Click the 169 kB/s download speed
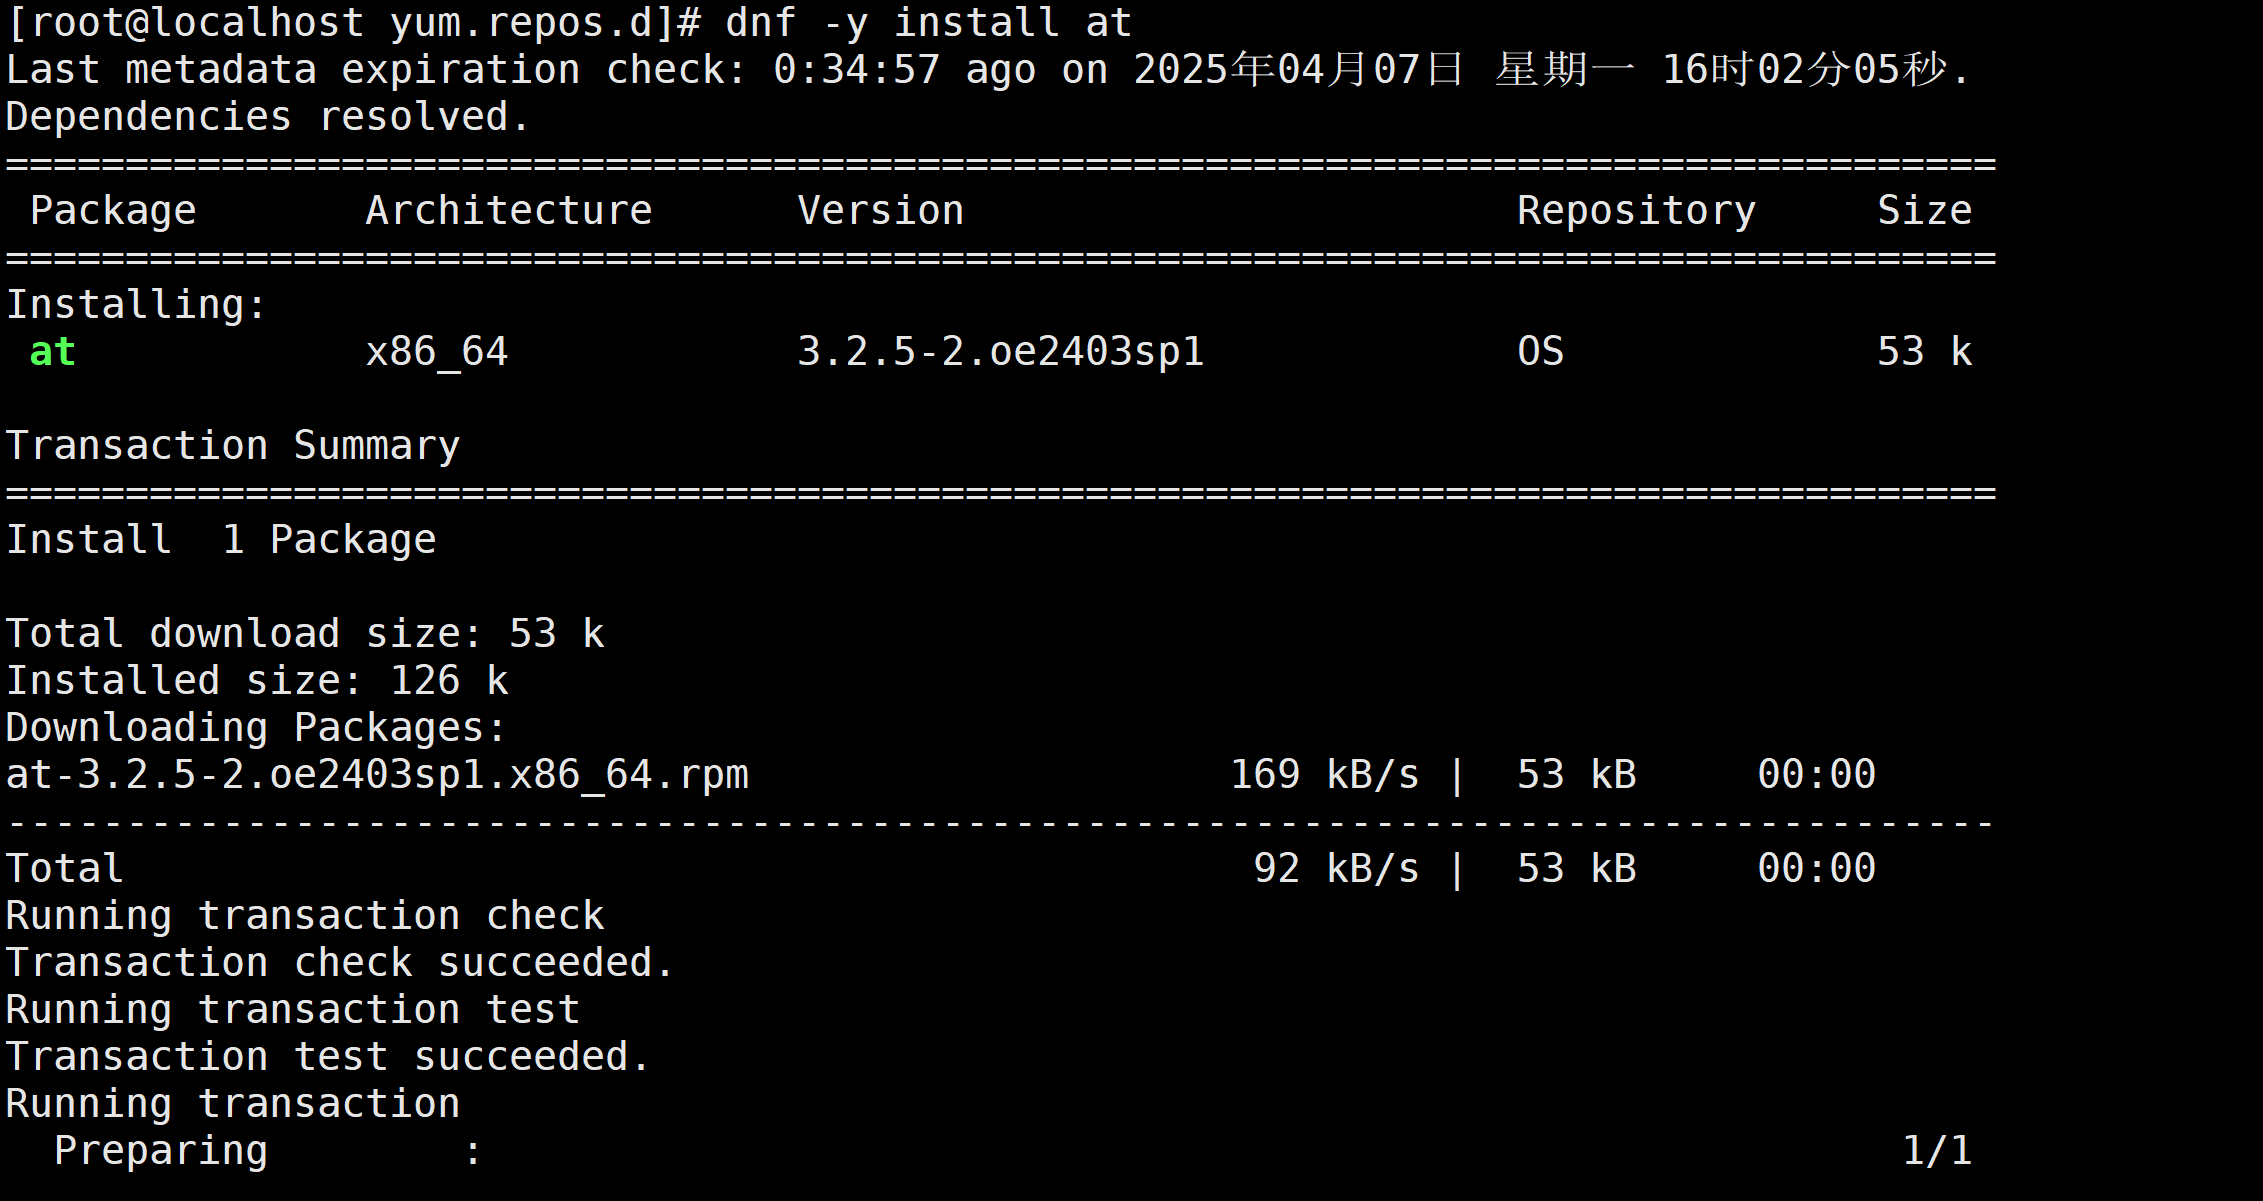The image size is (2263, 1201). click(x=1324, y=775)
